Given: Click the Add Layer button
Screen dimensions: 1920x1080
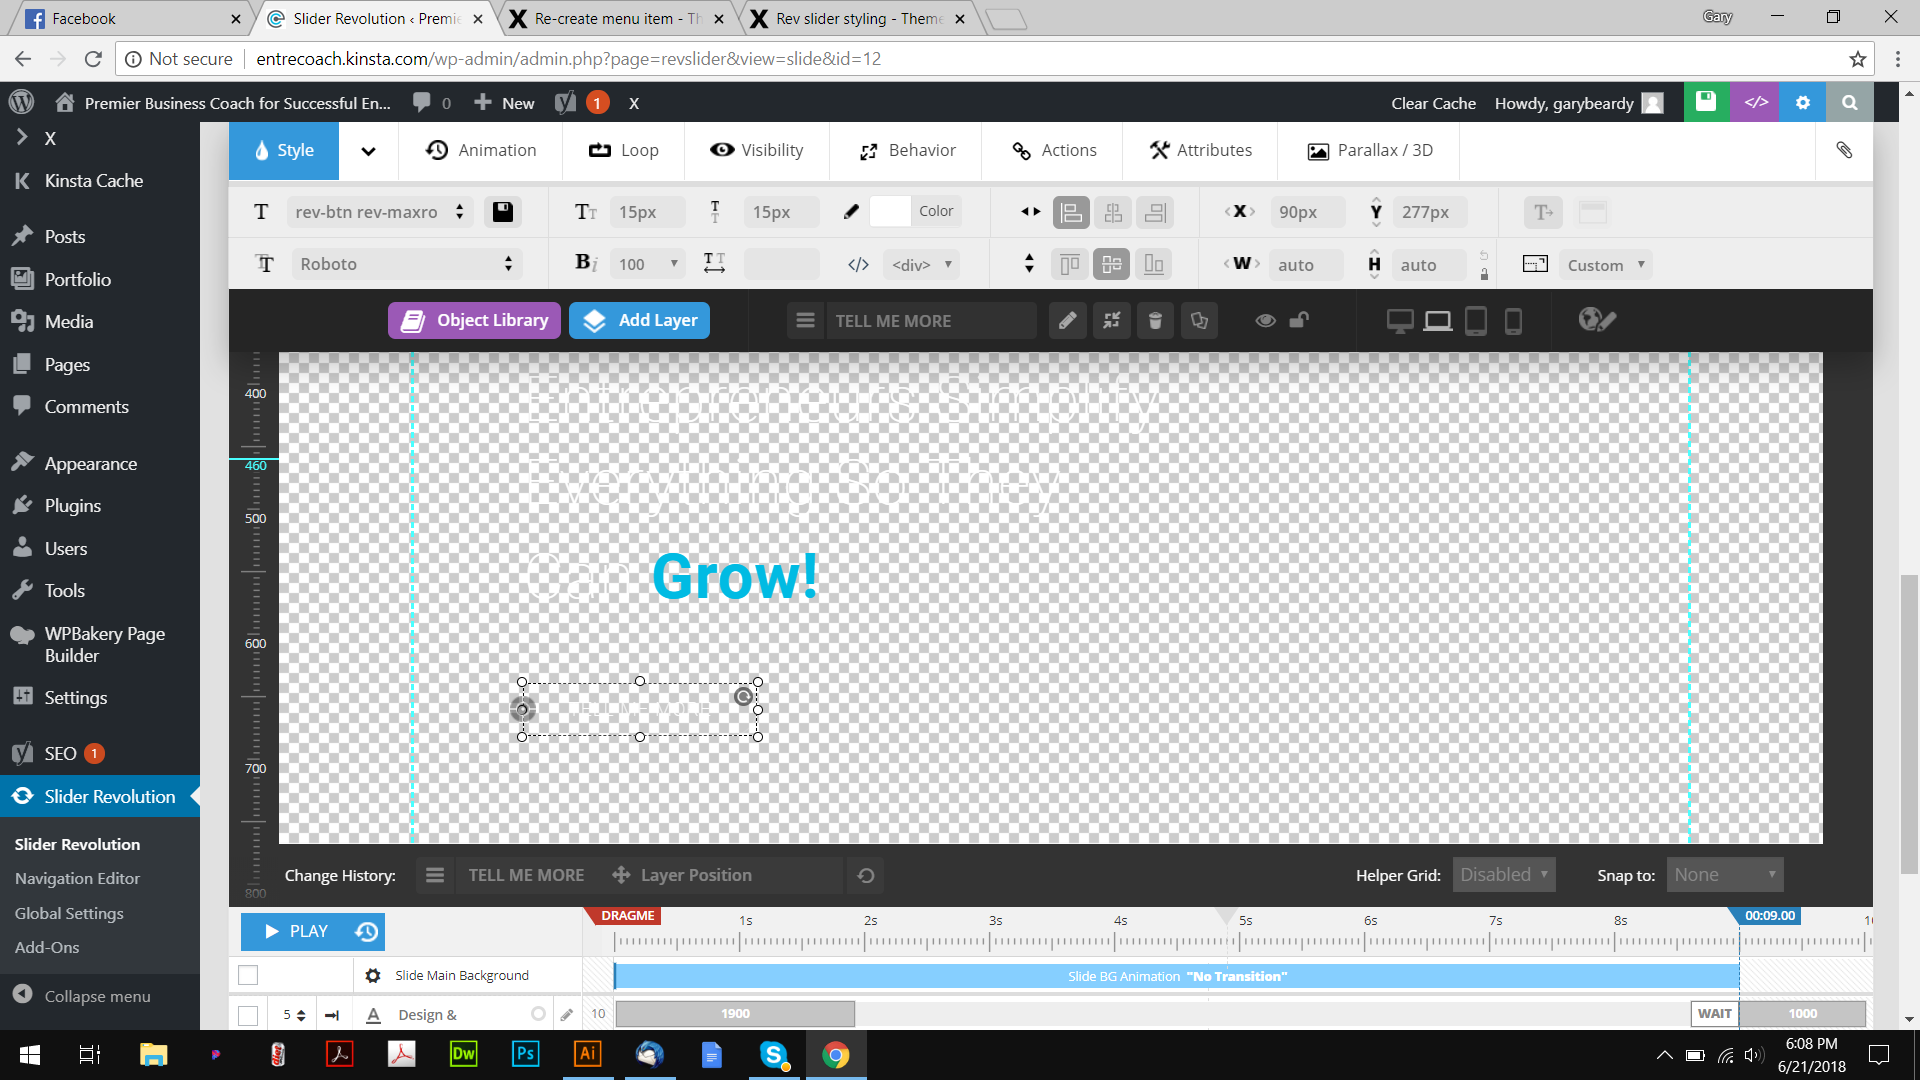Looking at the screenshot, I should point(639,321).
